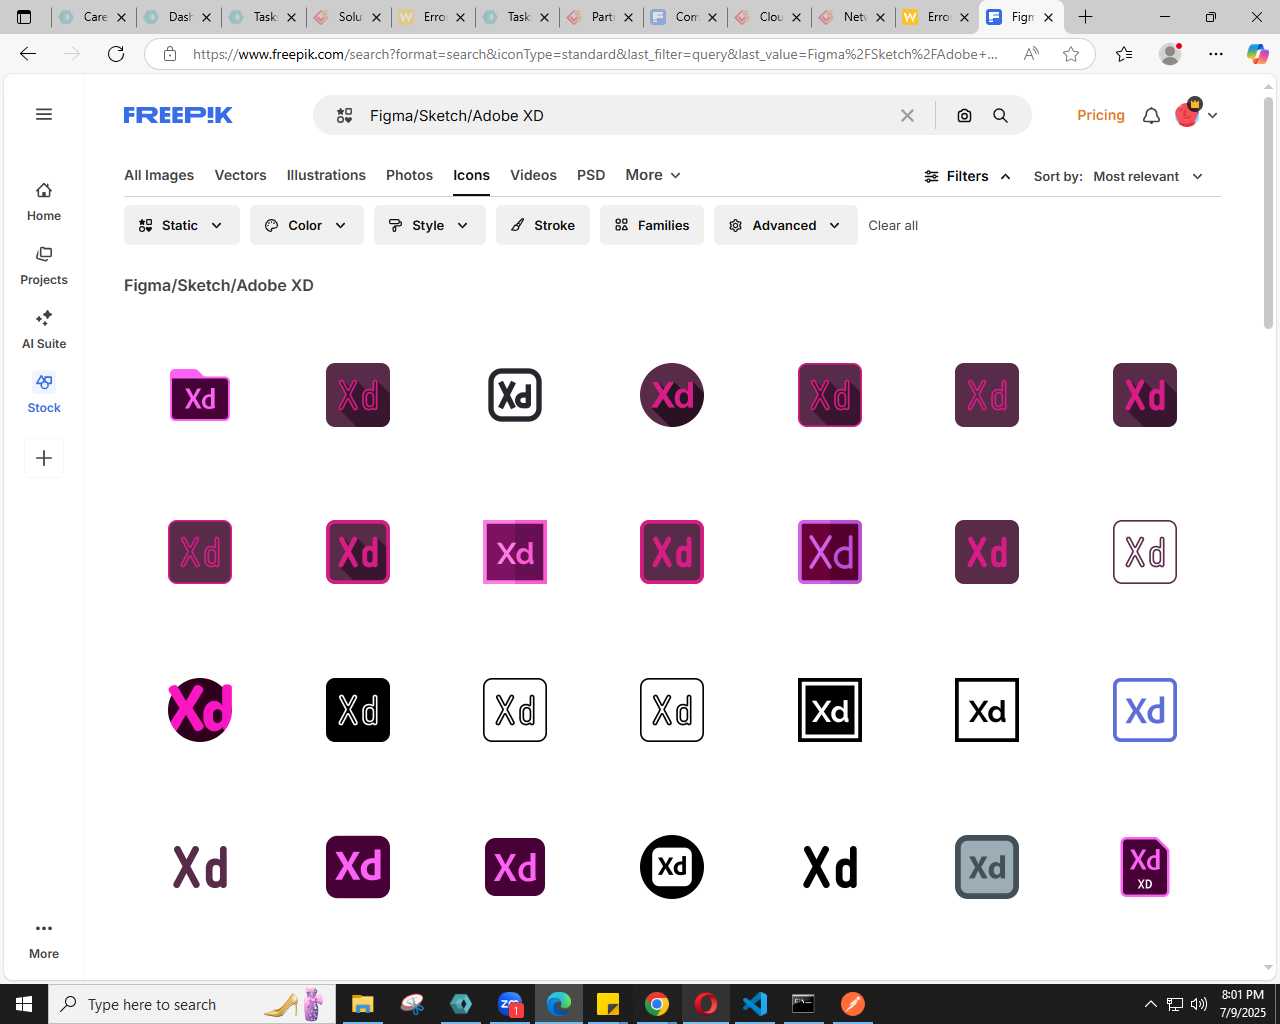Image resolution: width=1280 pixels, height=1024 pixels.
Task: Click Clear all filters
Action: click(x=893, y=225)
